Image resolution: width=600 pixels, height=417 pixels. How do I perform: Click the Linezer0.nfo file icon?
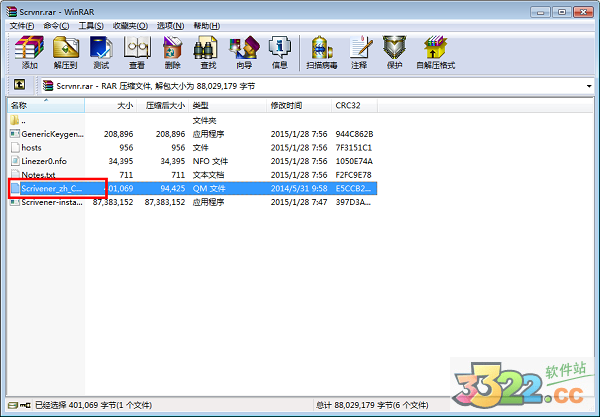click(x=15, y=161)
